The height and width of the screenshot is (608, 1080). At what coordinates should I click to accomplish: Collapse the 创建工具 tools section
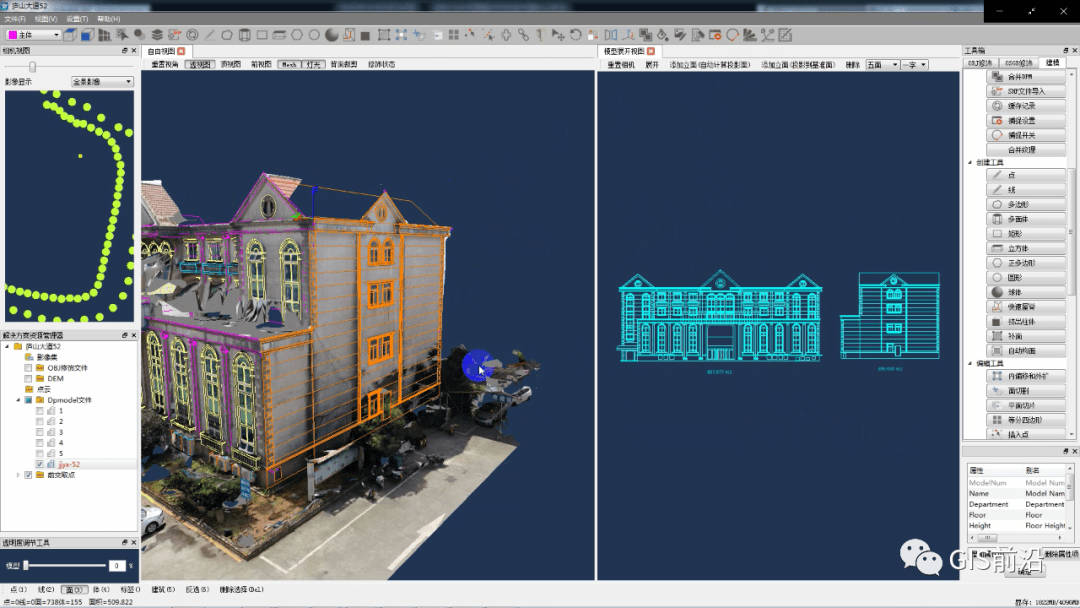970,163
